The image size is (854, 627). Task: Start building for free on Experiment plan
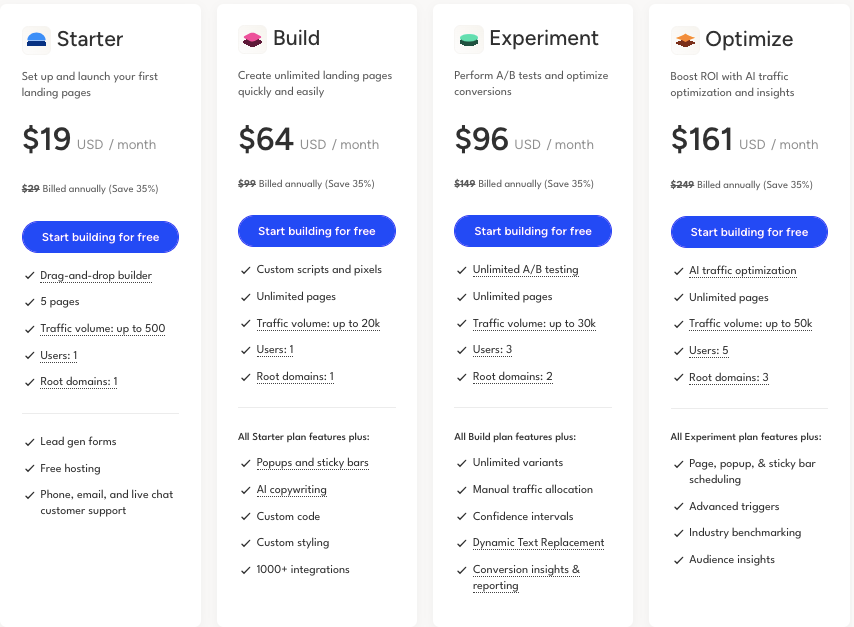[x=532, y=231]
